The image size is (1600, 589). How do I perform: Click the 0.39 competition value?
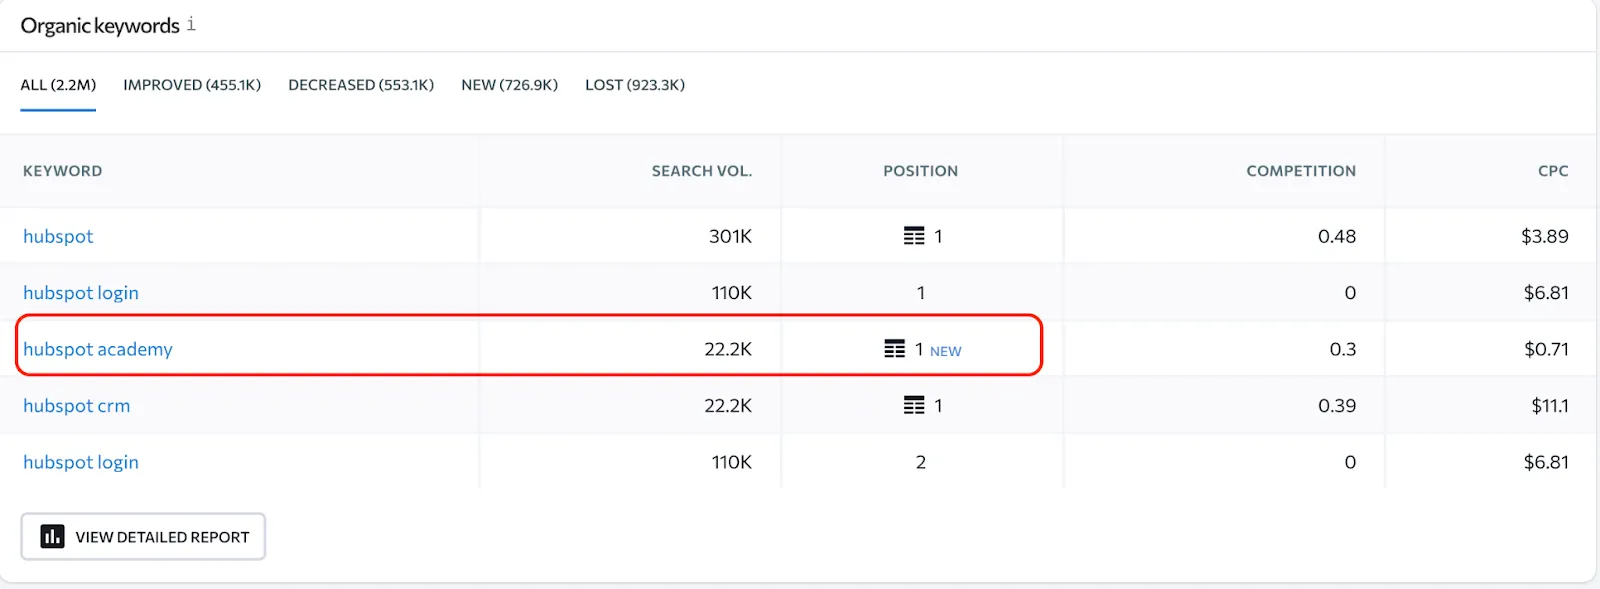click(1337, 406)
